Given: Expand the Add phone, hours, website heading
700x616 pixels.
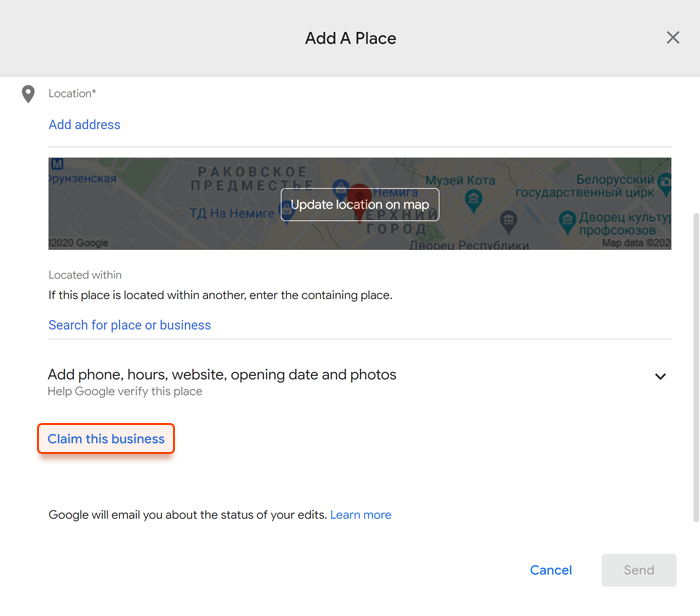Looking at the screenshot, I should tap(222, 375).
